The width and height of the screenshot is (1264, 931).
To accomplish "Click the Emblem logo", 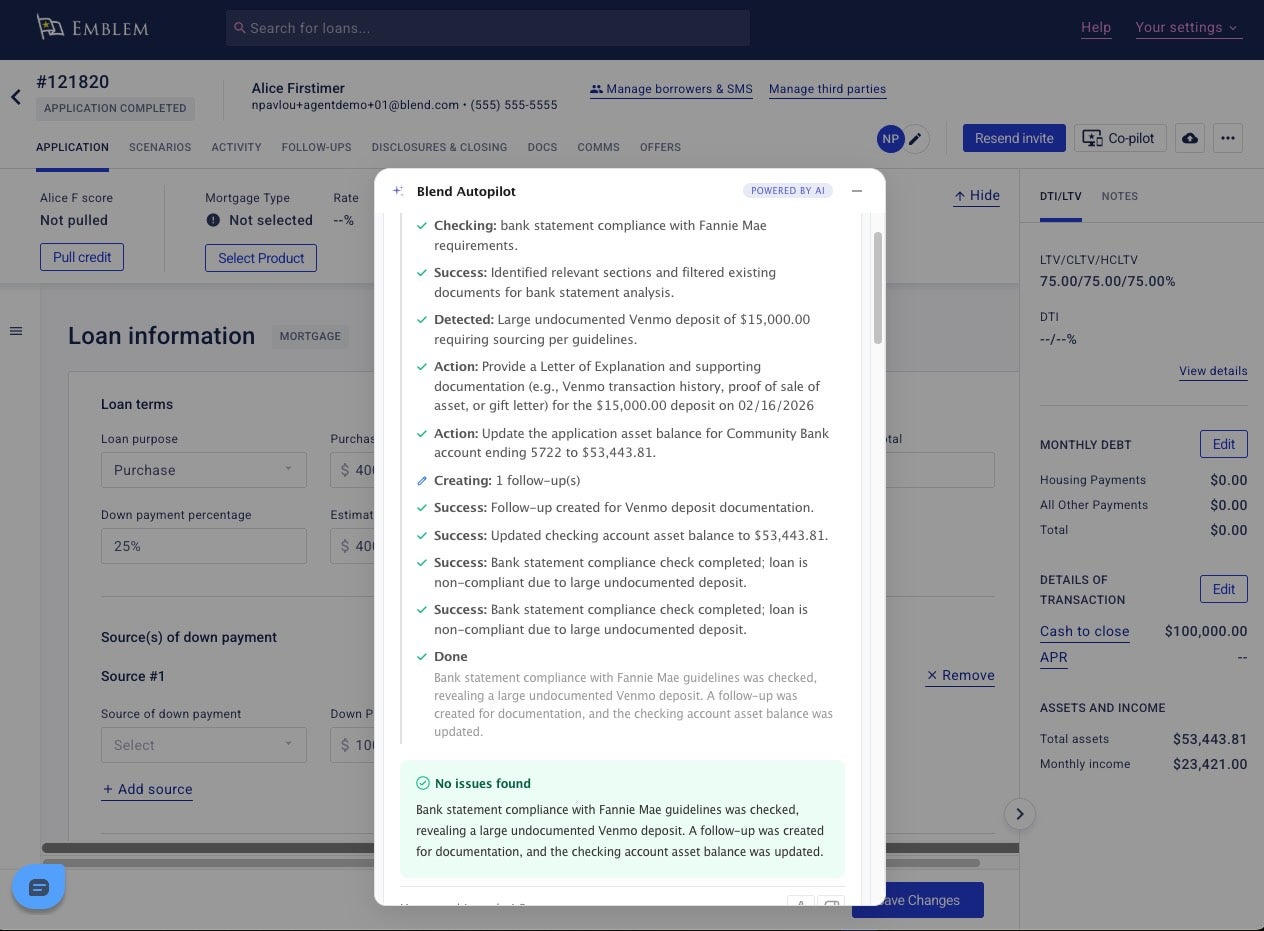I will coord(93,28).
